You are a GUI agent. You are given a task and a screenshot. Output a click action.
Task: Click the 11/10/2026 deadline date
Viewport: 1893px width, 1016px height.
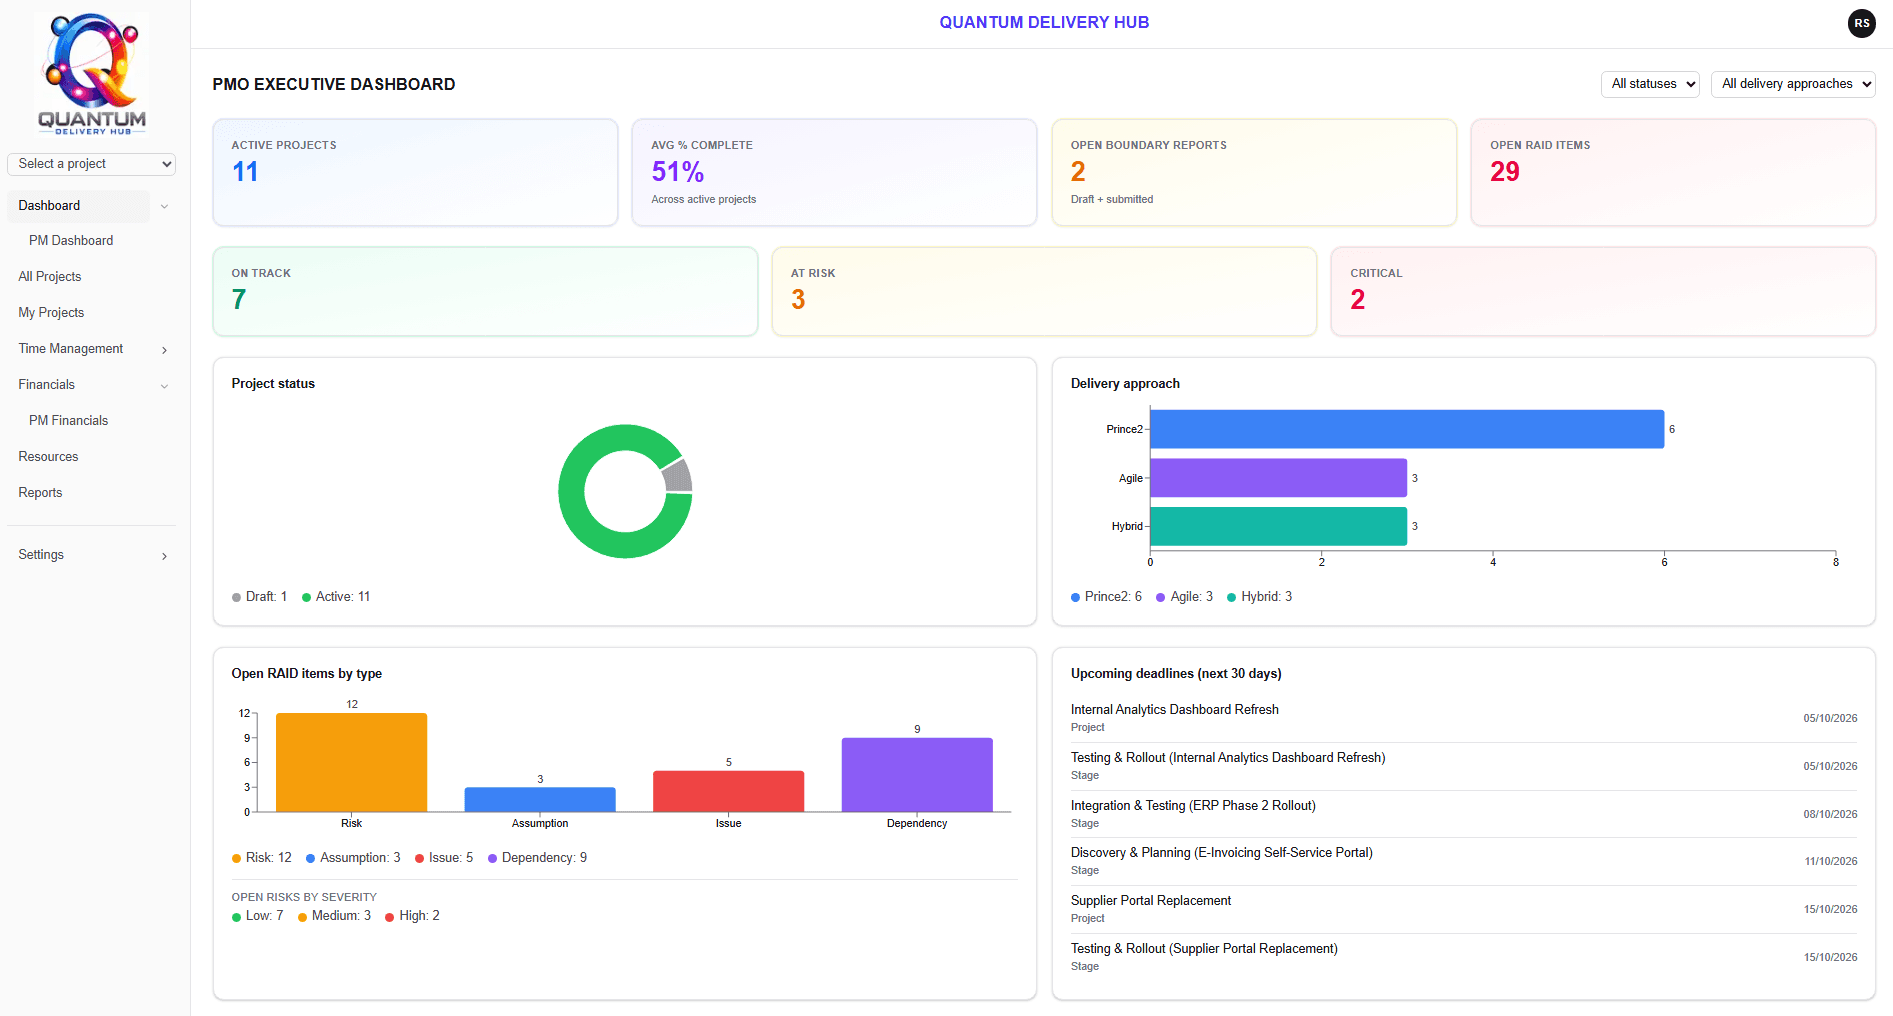tap(1831, 862)
